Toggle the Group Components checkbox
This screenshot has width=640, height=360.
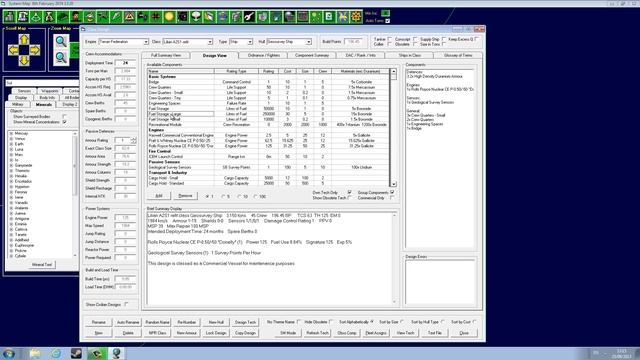point(392,192)
